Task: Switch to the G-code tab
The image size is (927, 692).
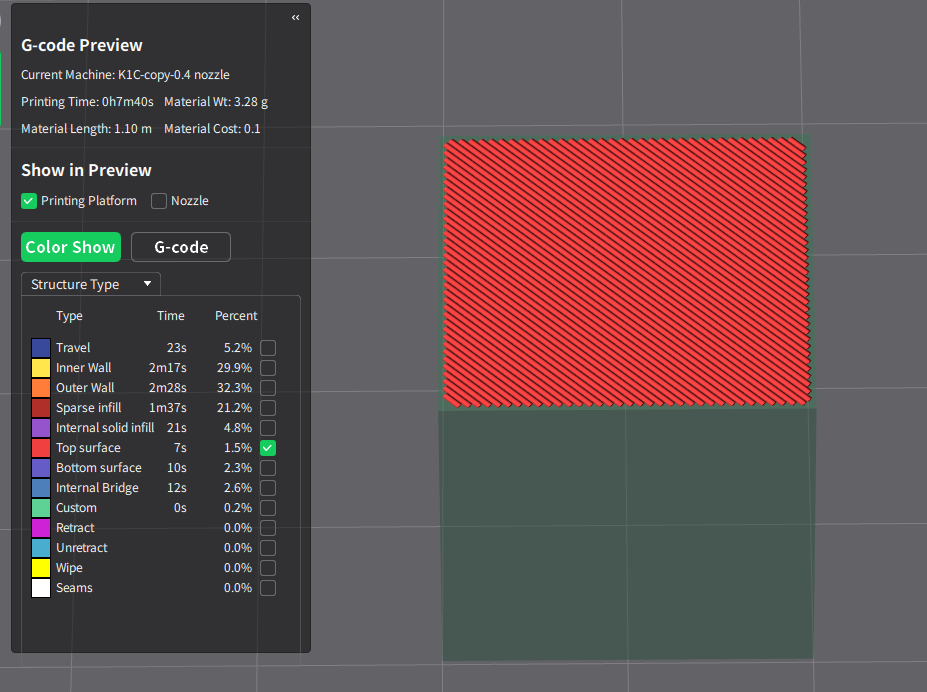Action: coord(181,247)
